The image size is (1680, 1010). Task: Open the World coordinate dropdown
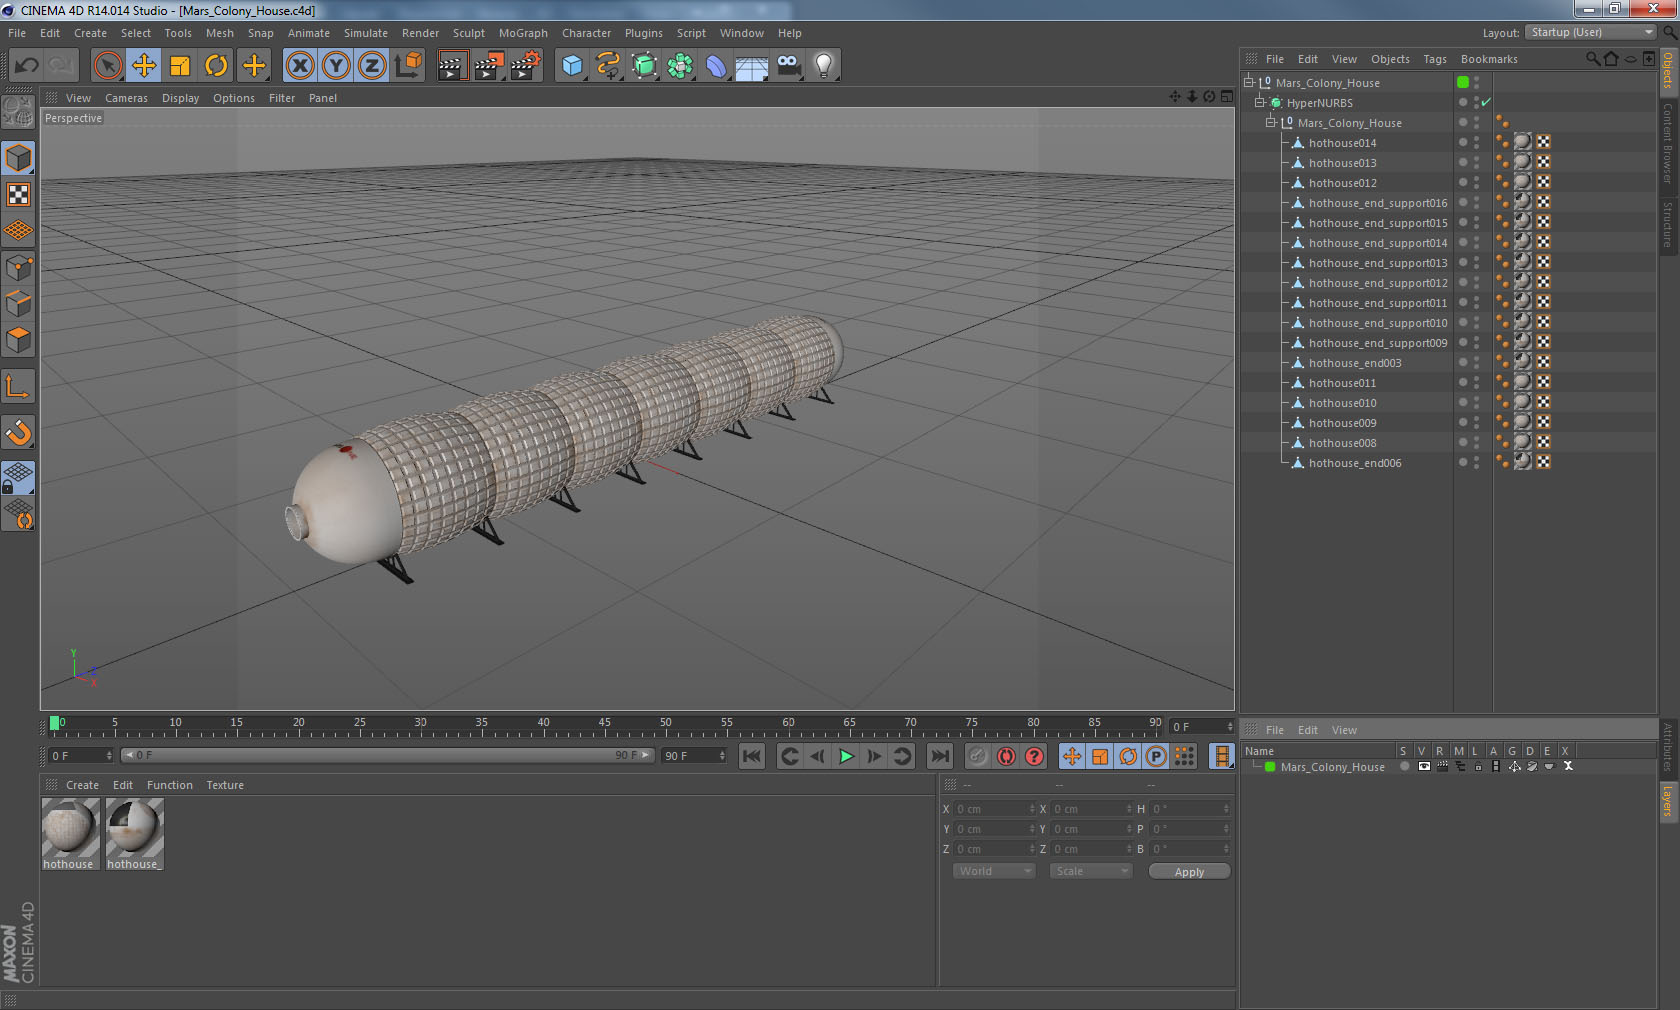pos(994,871)
